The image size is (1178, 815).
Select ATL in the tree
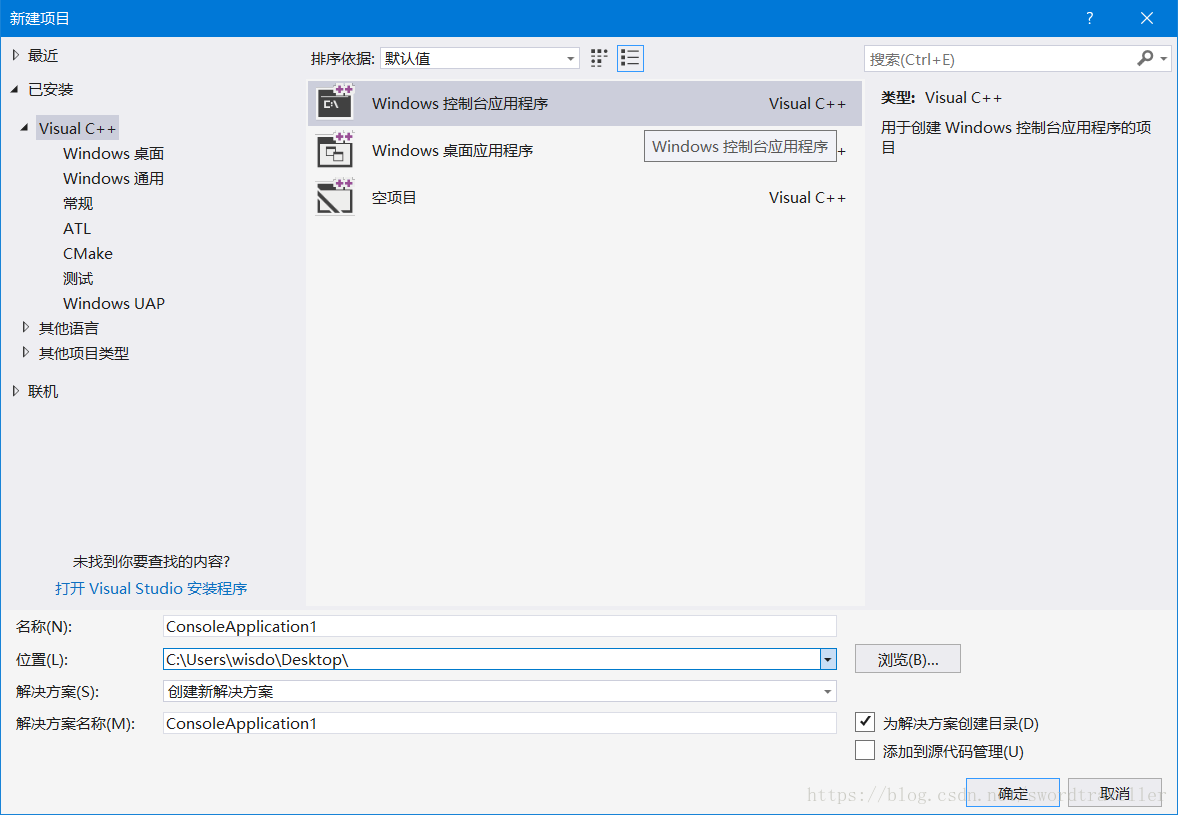click(x=77, y=228)
